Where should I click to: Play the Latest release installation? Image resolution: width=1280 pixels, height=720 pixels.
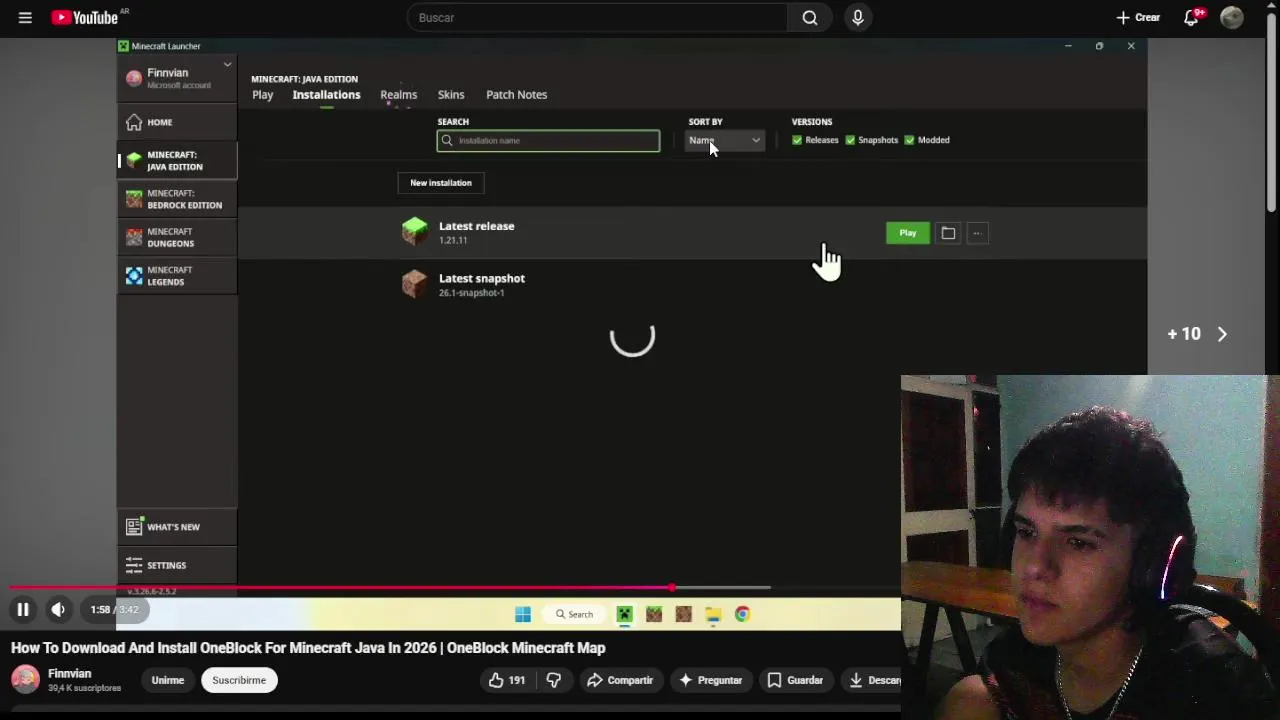[908, 233]
